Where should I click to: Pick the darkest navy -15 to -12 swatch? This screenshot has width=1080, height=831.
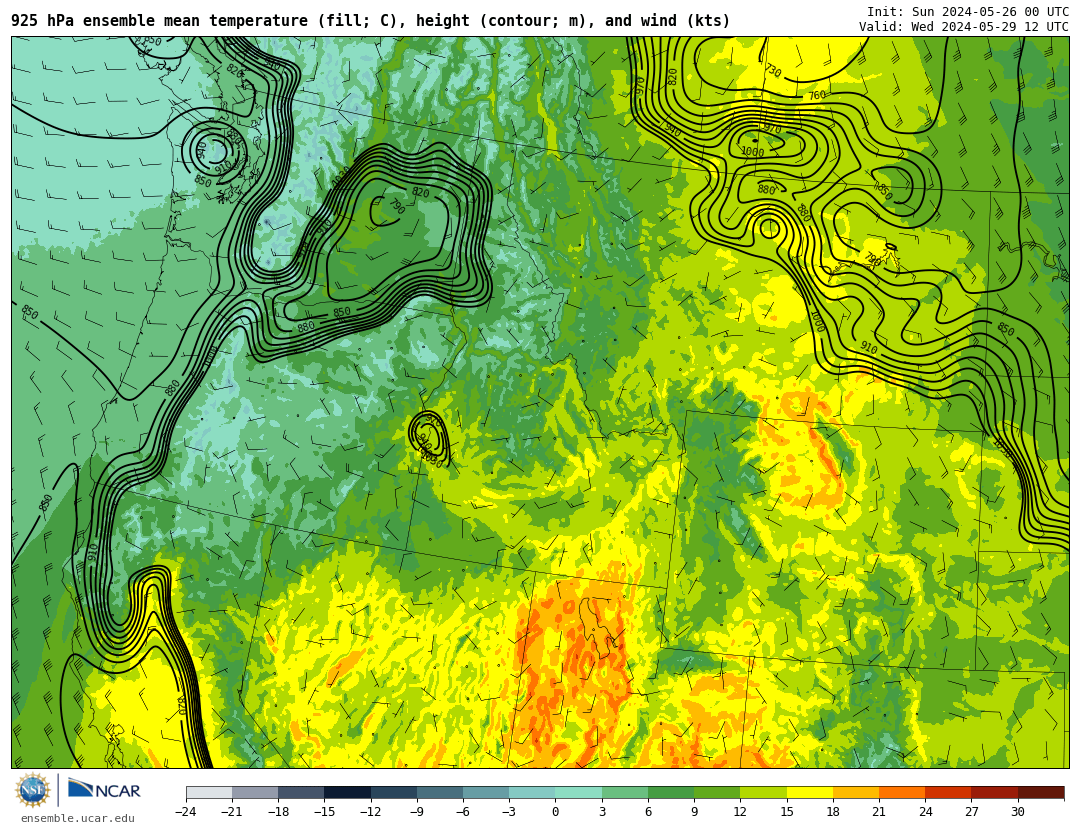pos(347,792)
